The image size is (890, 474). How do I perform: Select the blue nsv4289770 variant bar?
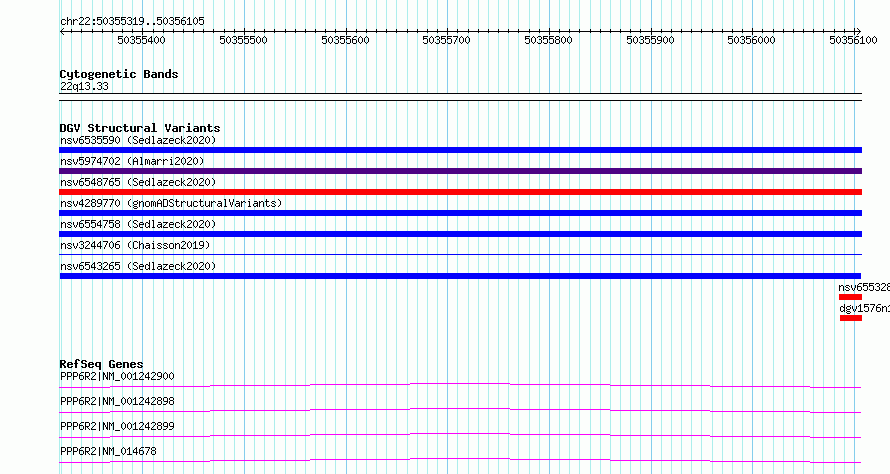pyautogui.click(x=460, y=213)
